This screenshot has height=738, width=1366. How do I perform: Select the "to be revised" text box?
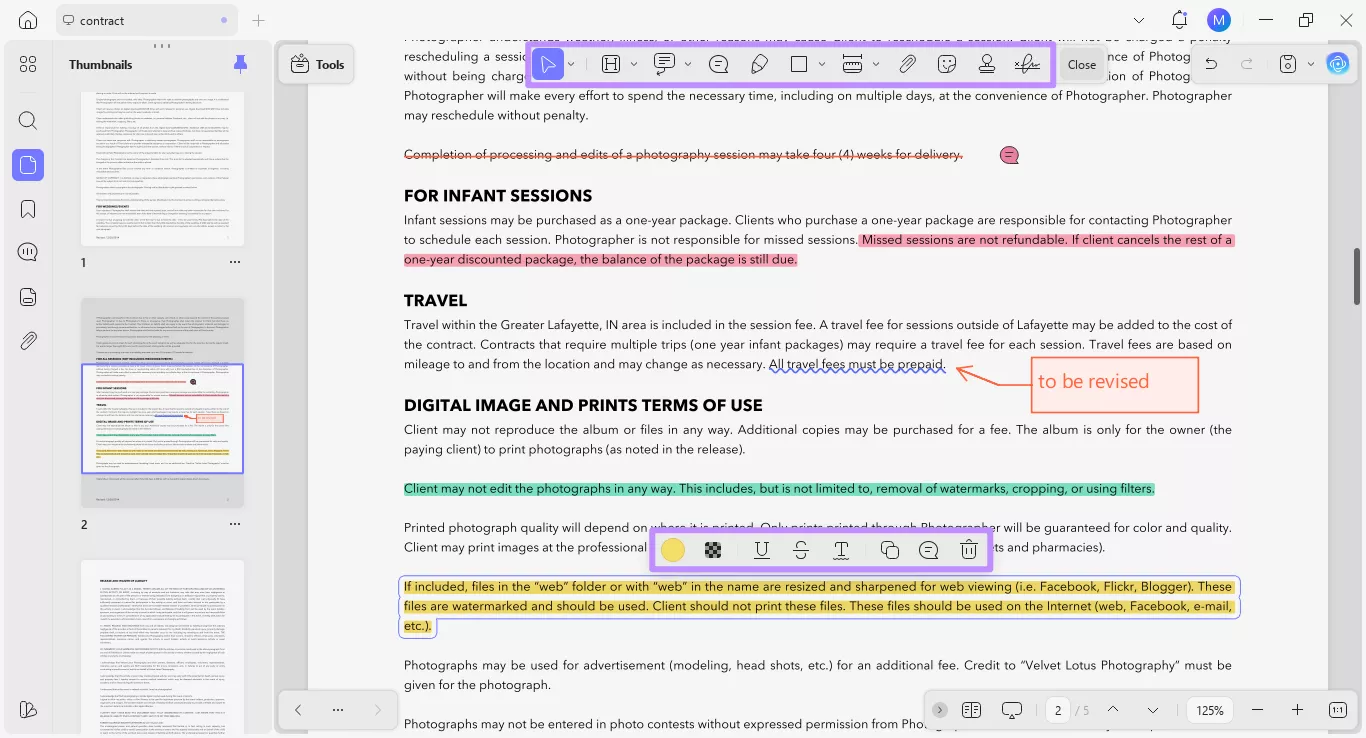point(1115,384)
